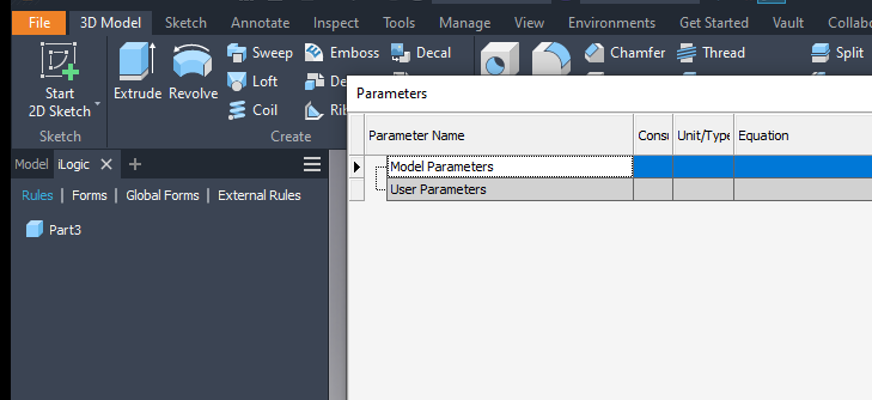
Task: Select the Thread tool
Action: click(x=710, y=53)
